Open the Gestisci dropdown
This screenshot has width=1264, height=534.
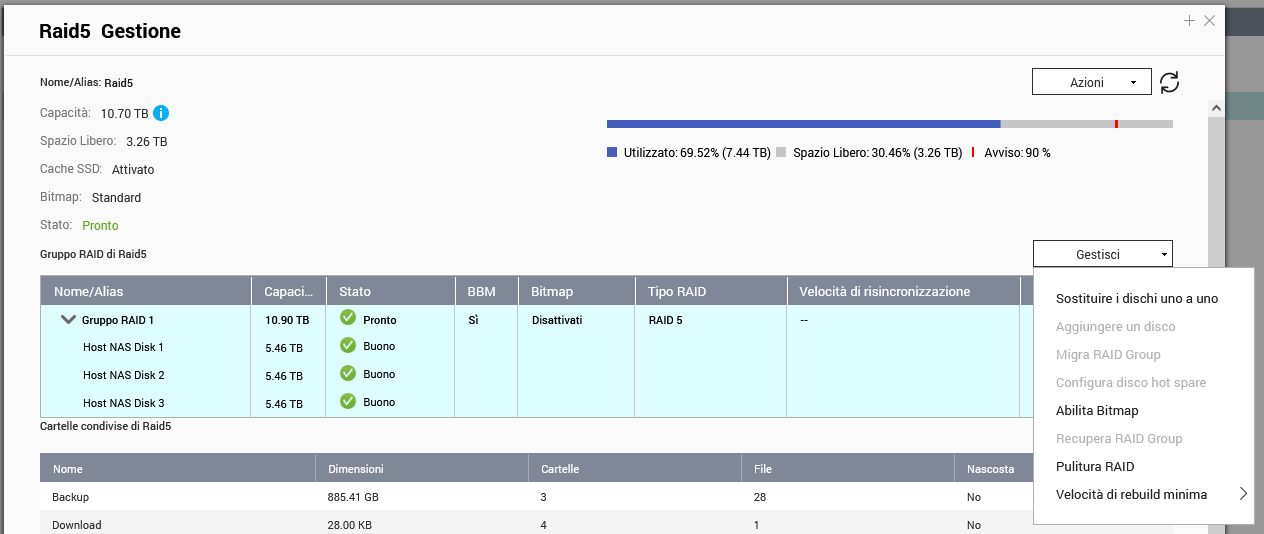(1102, 254)
